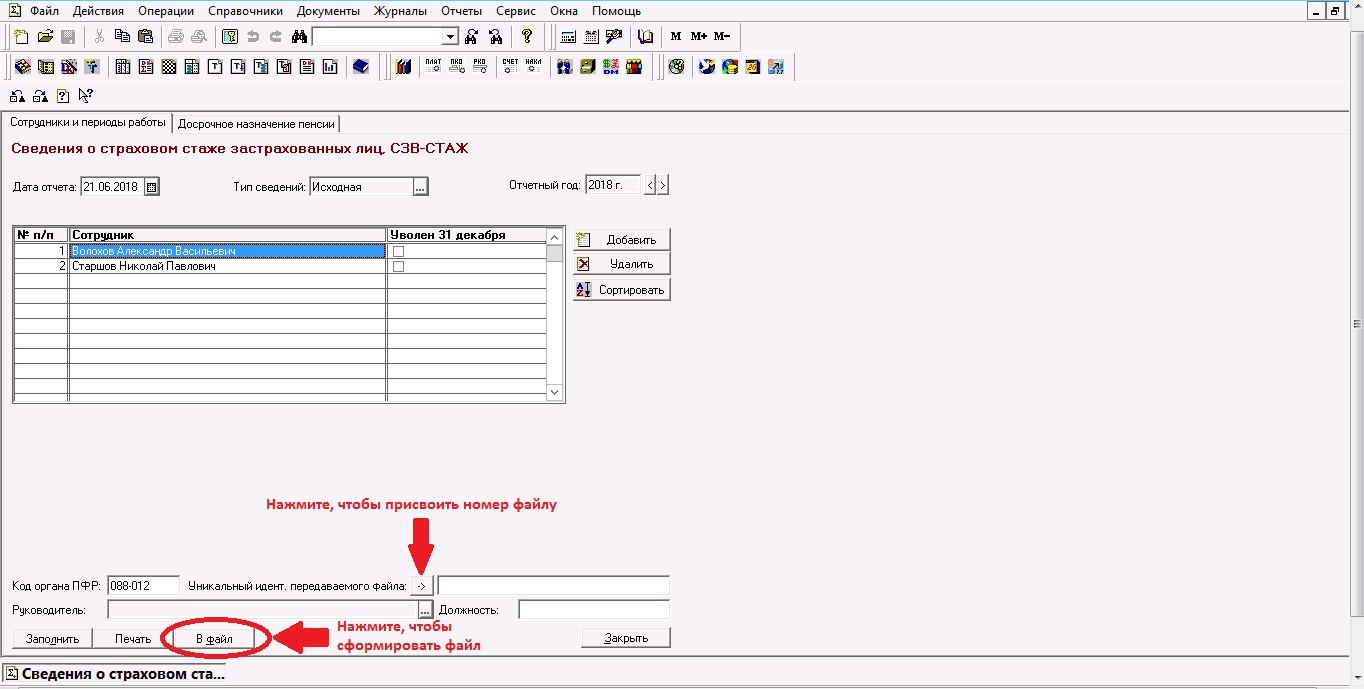This screenshot has height=689, width=1364.
Task: Open the search combo box dropdown arrow
Action: pyautogui.click(x=450, y=37)
